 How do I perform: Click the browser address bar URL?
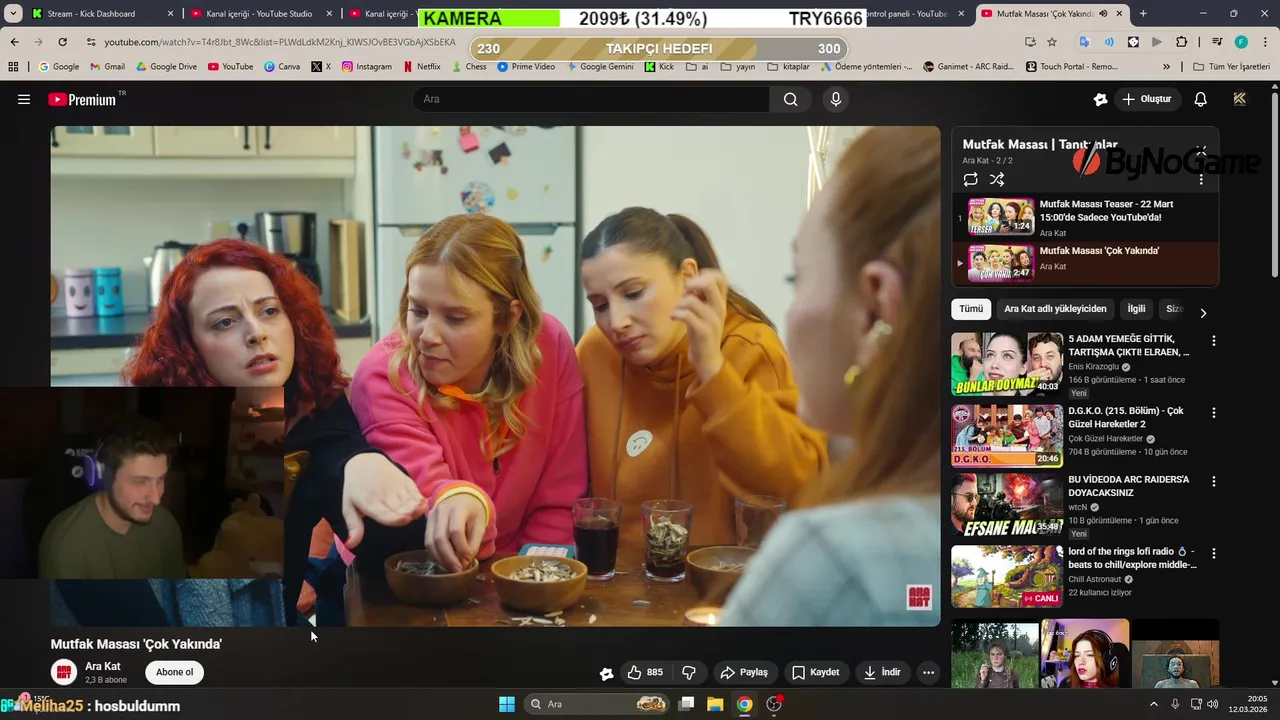[280, 42]
